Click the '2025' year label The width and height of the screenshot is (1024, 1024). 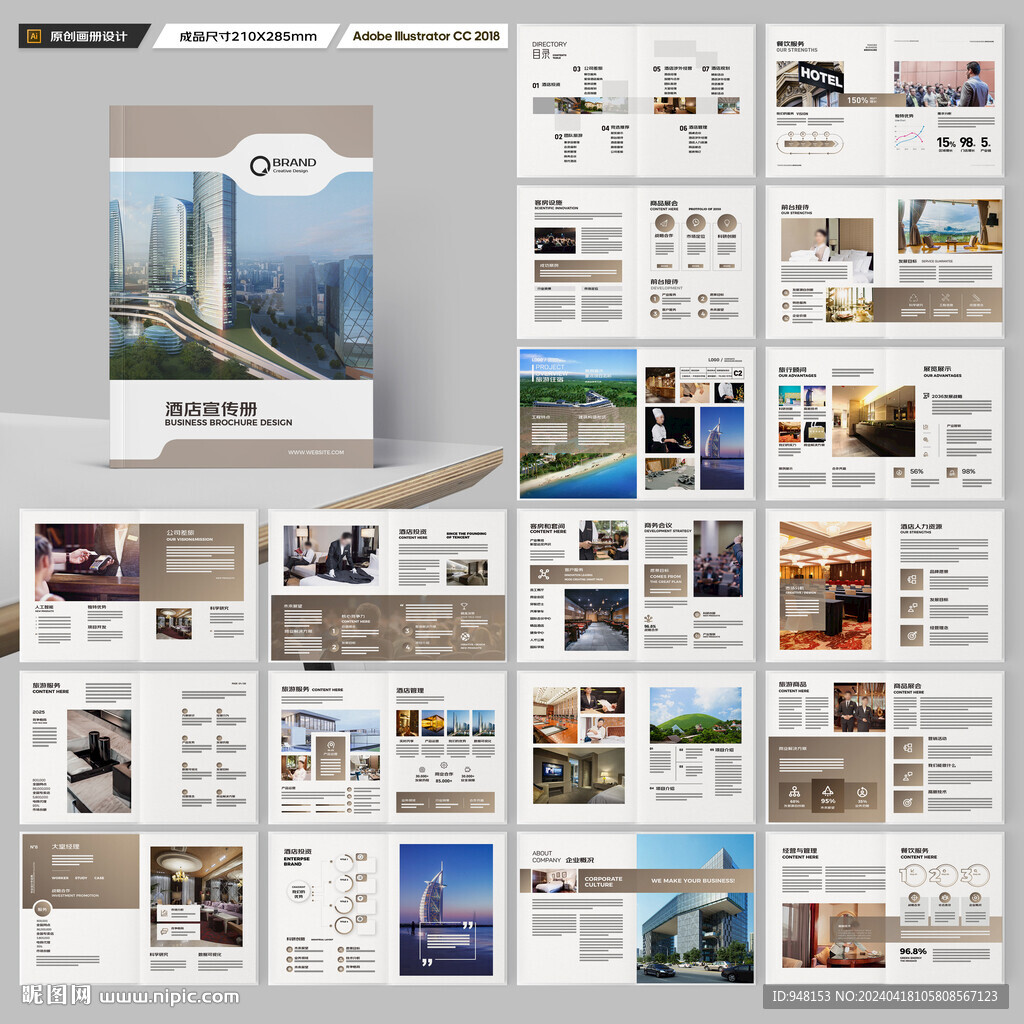(x=39, y=711)
